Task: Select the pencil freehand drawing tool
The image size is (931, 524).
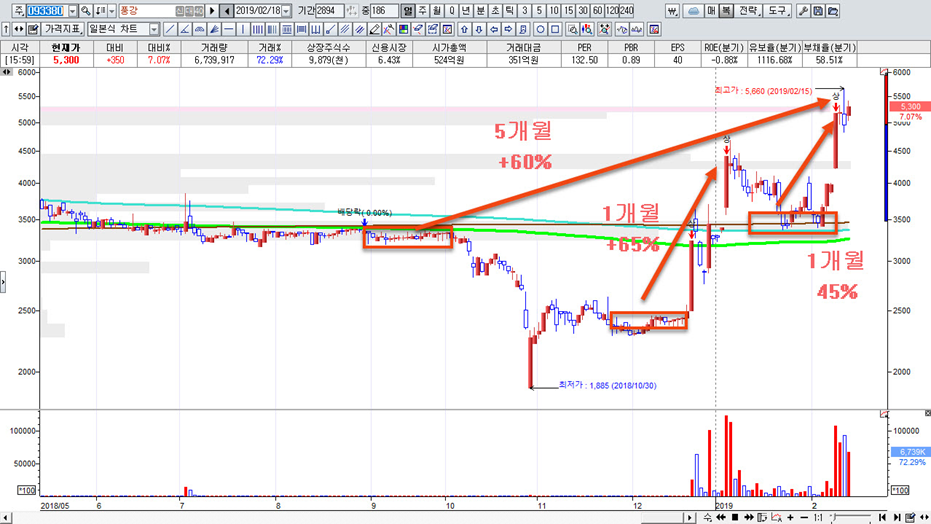Action: (374, 28)
